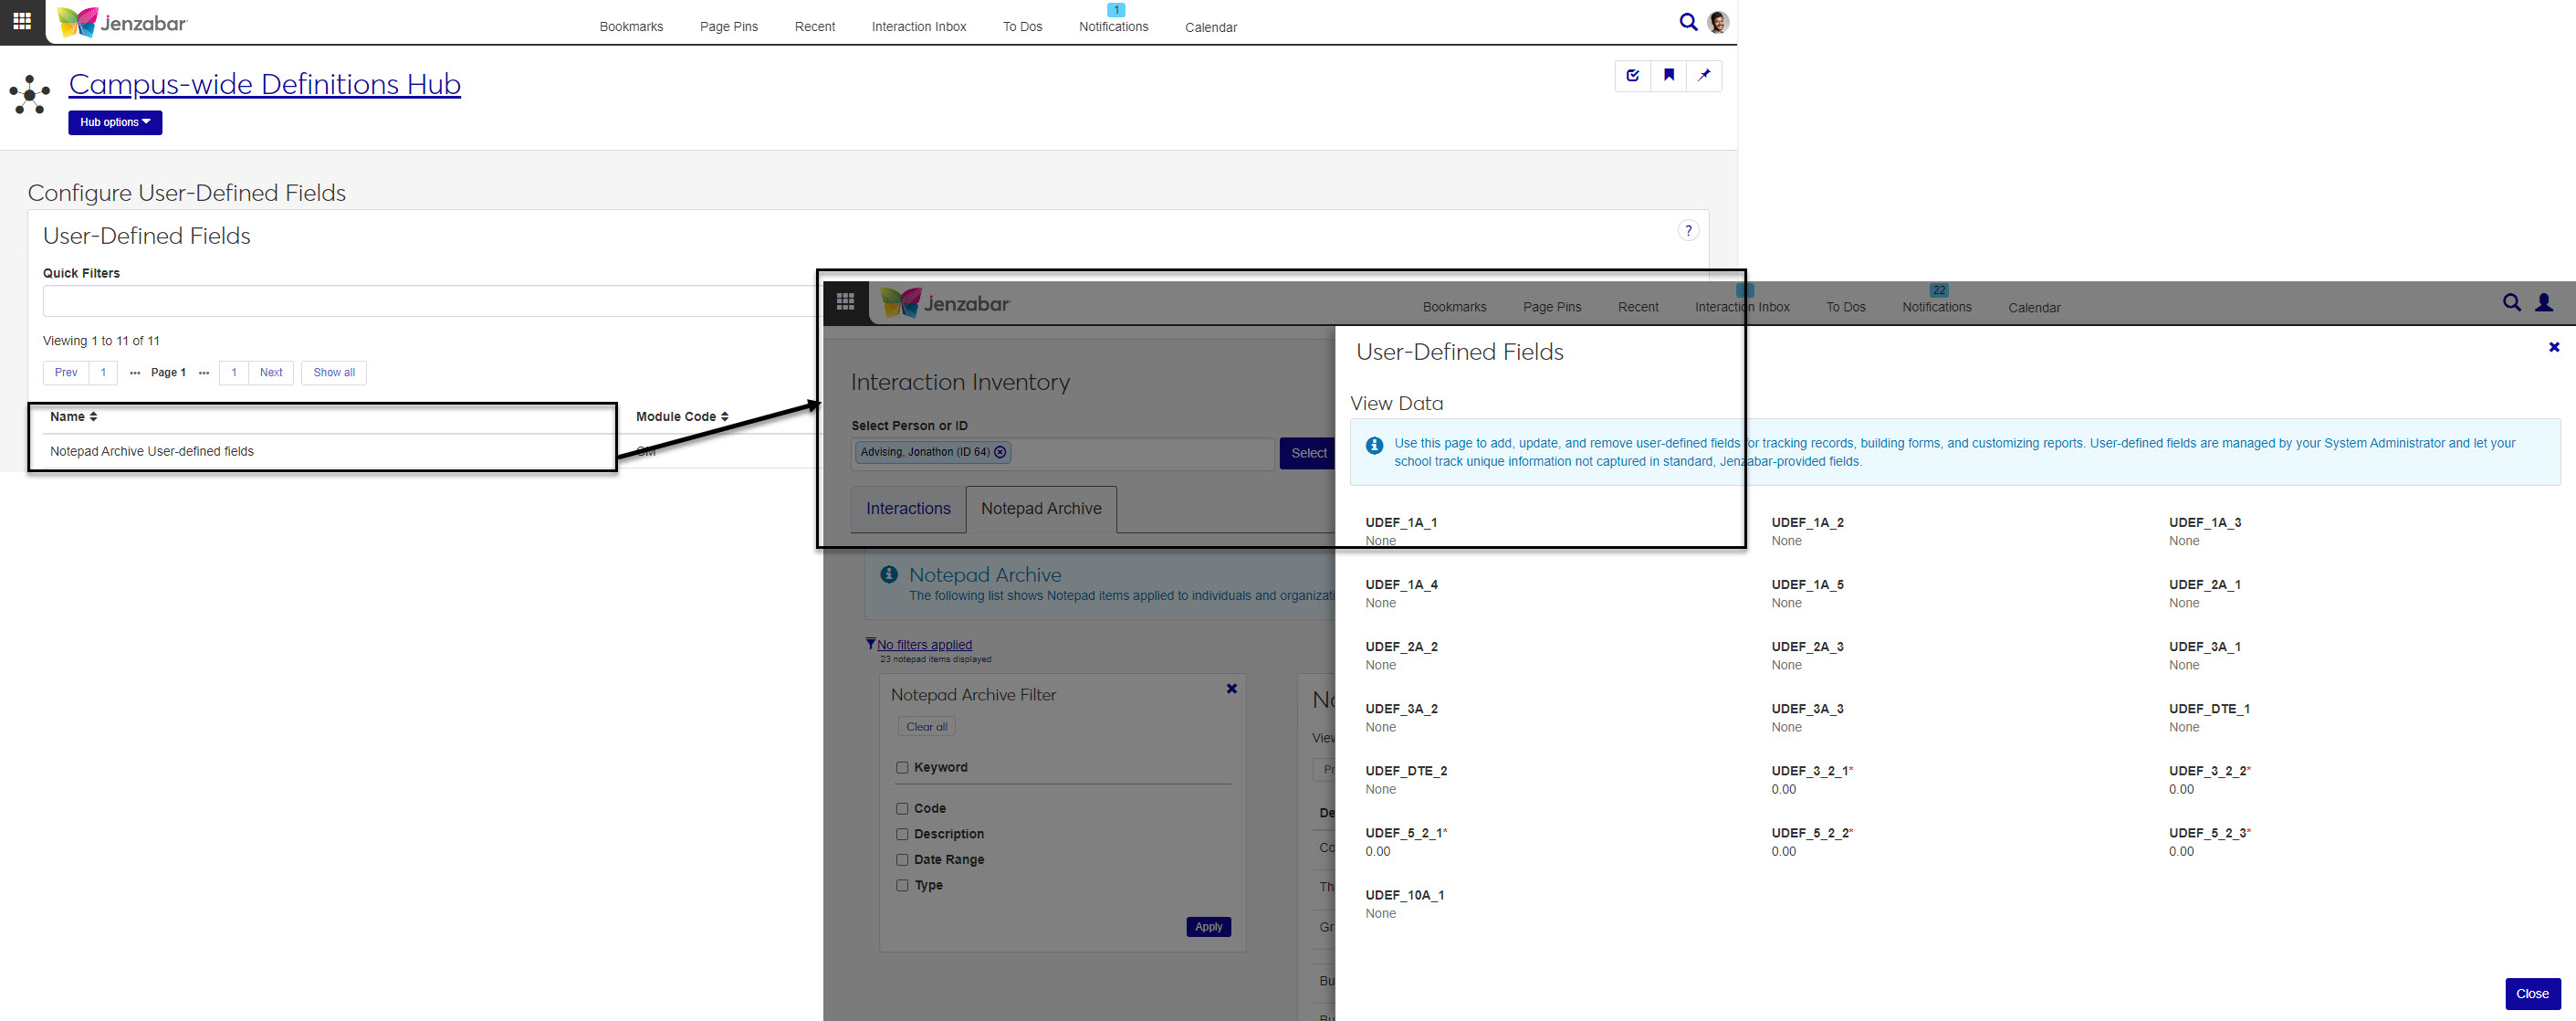Click the bookmark page icon
Screen dimensions: 2576x1021
click(x=1668, y=75)
